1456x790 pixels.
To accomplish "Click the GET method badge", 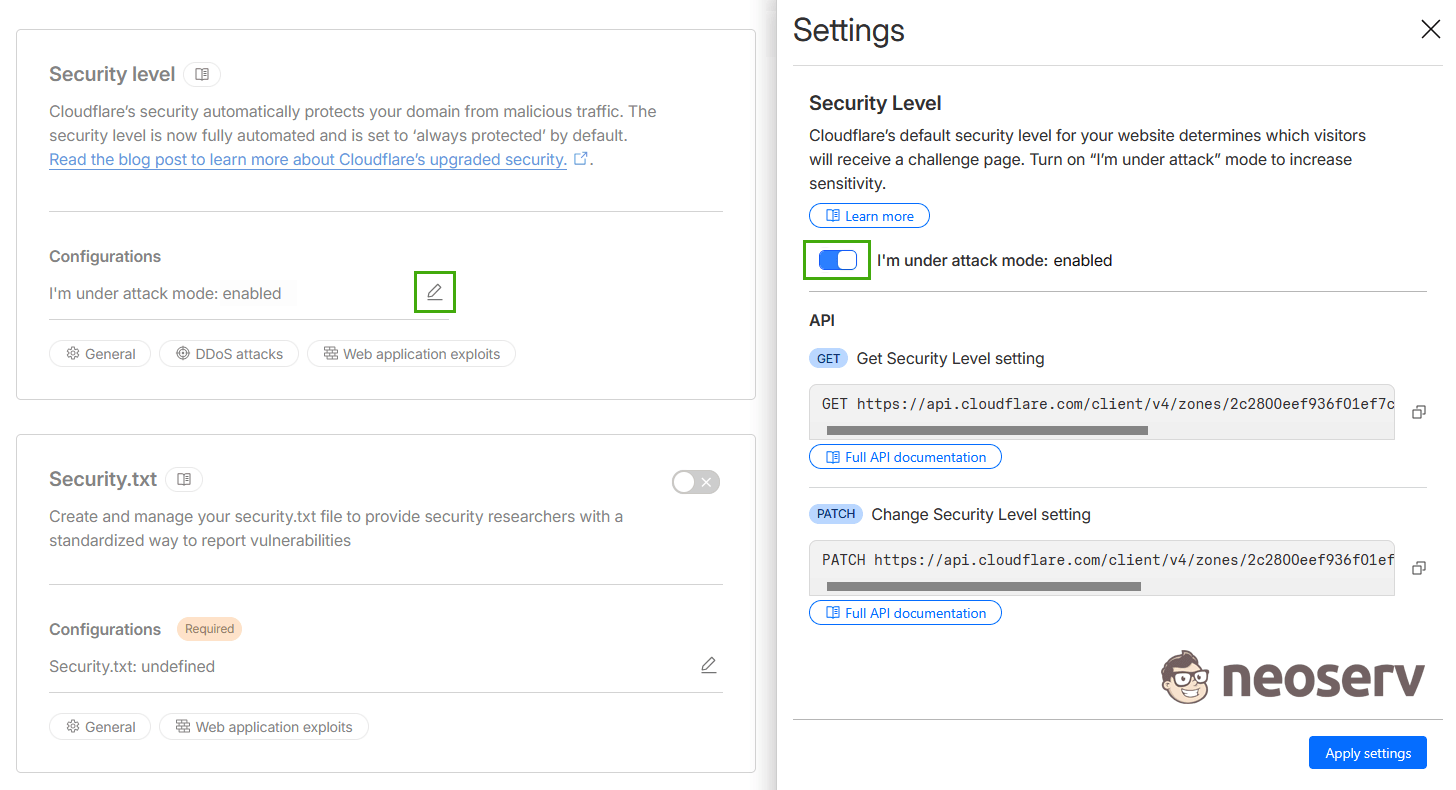I will point(829,358).
